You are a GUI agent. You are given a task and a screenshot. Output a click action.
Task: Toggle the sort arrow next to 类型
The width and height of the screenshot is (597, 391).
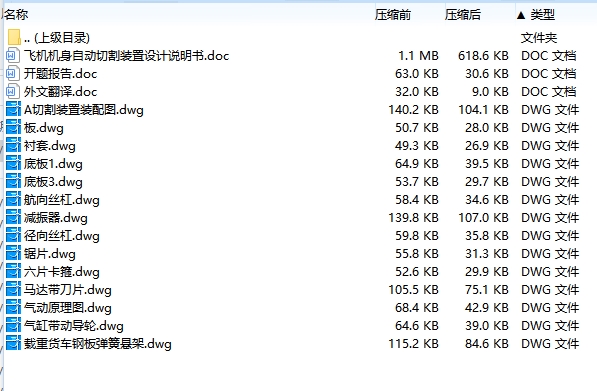coord(521,15)
